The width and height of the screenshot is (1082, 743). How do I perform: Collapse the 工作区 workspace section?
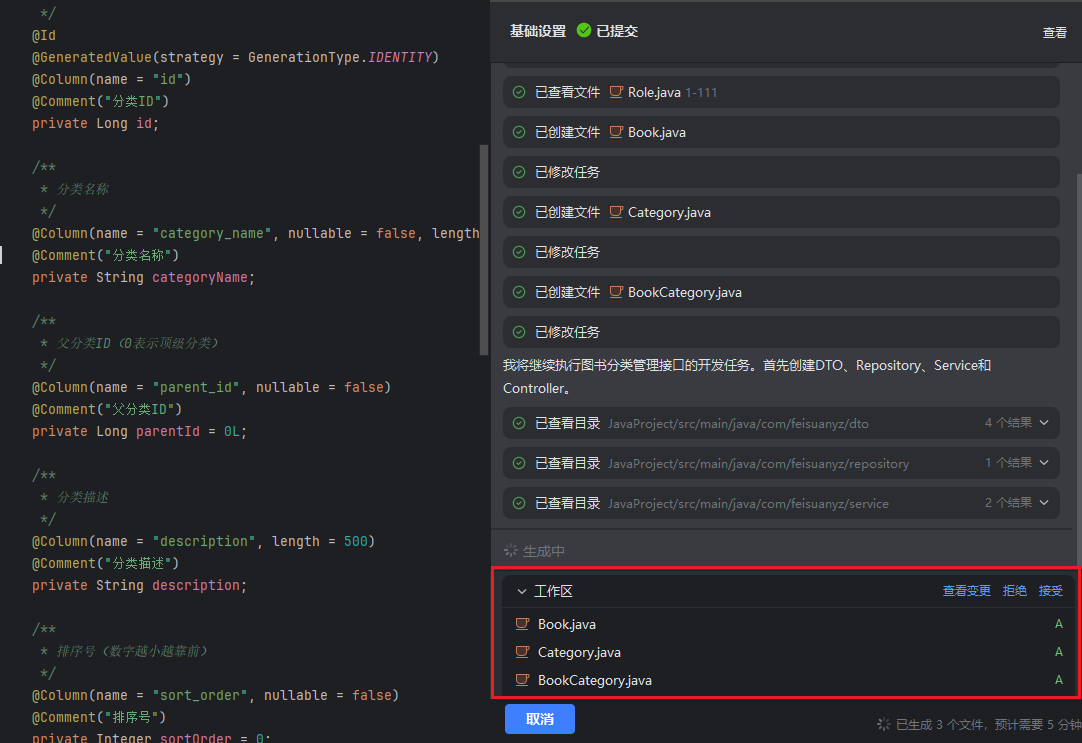(x=521, y=591)
